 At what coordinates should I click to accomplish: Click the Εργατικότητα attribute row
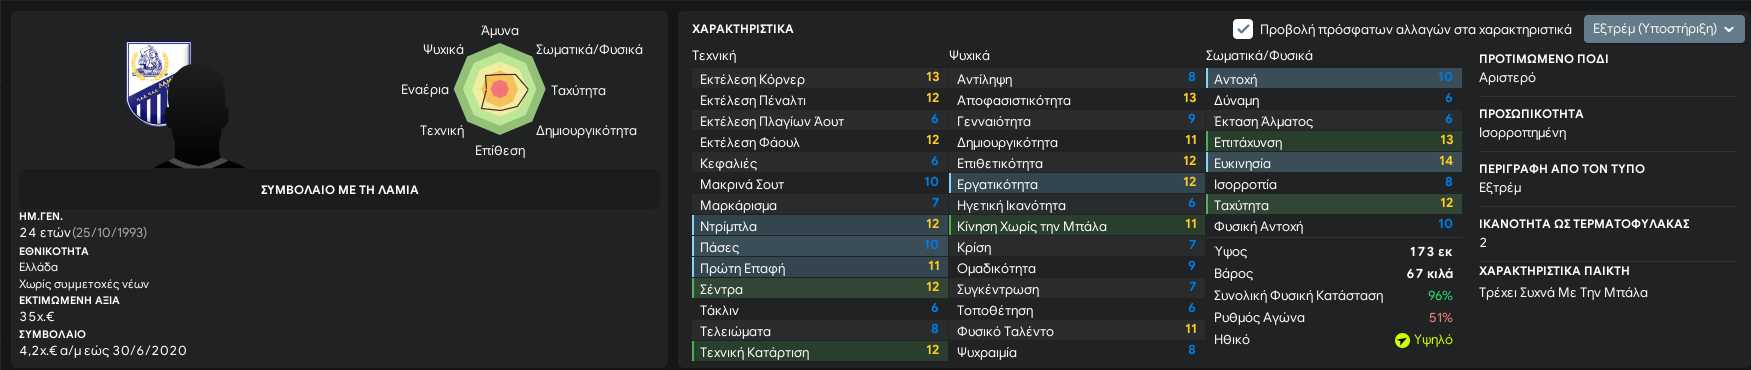1075,184
